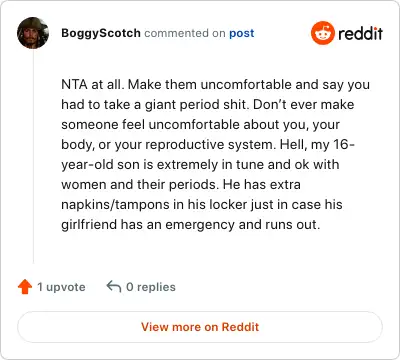The image size is (400, 360).
Task: Click the reply arrow icon
Action: click(114, 286)
